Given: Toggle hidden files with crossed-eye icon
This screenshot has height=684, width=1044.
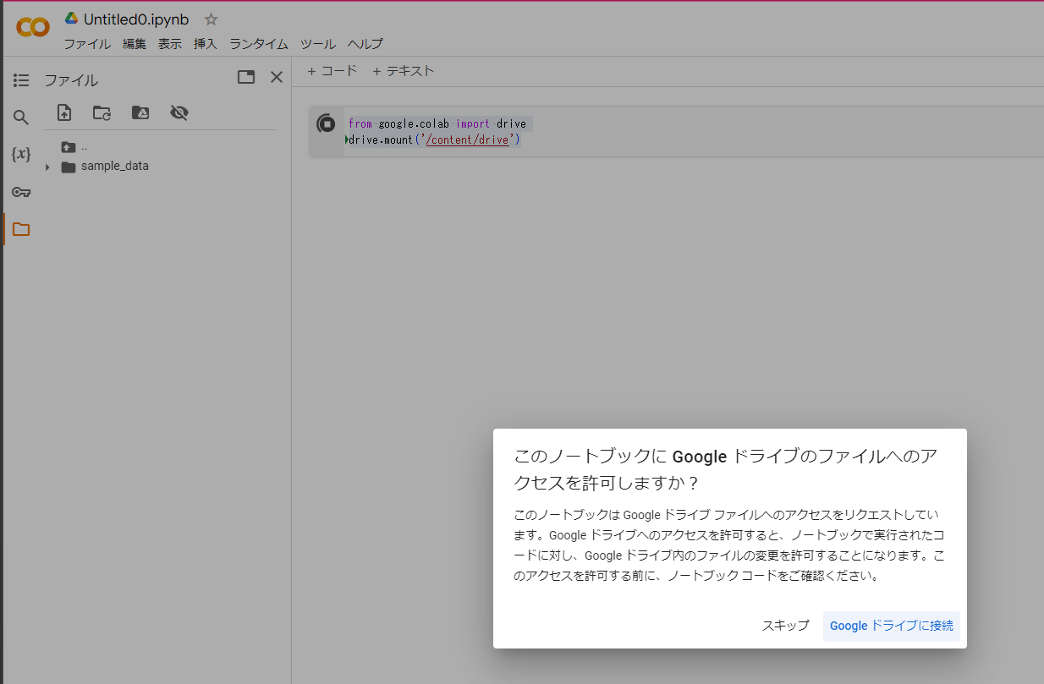Looking at the screenshot, I should click(179, 113).
